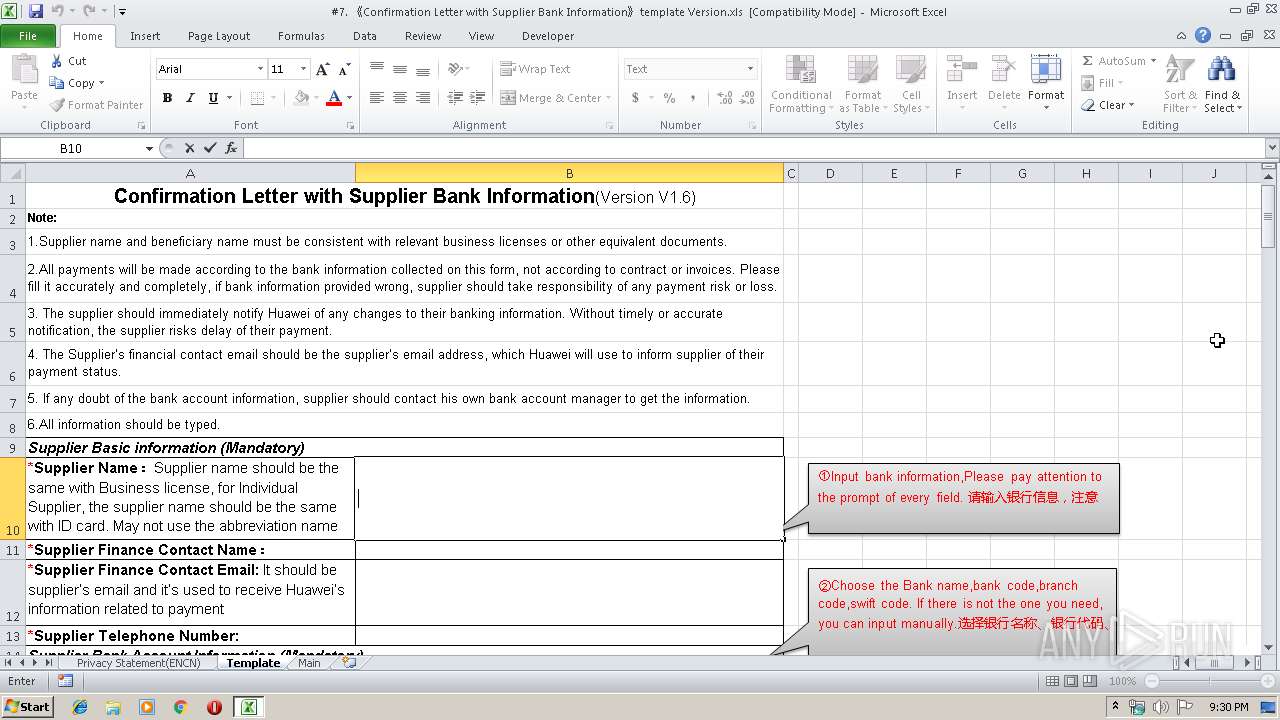The image size is (1280, 720).
Task: Apply Comma Style
Action: [695, 98]
